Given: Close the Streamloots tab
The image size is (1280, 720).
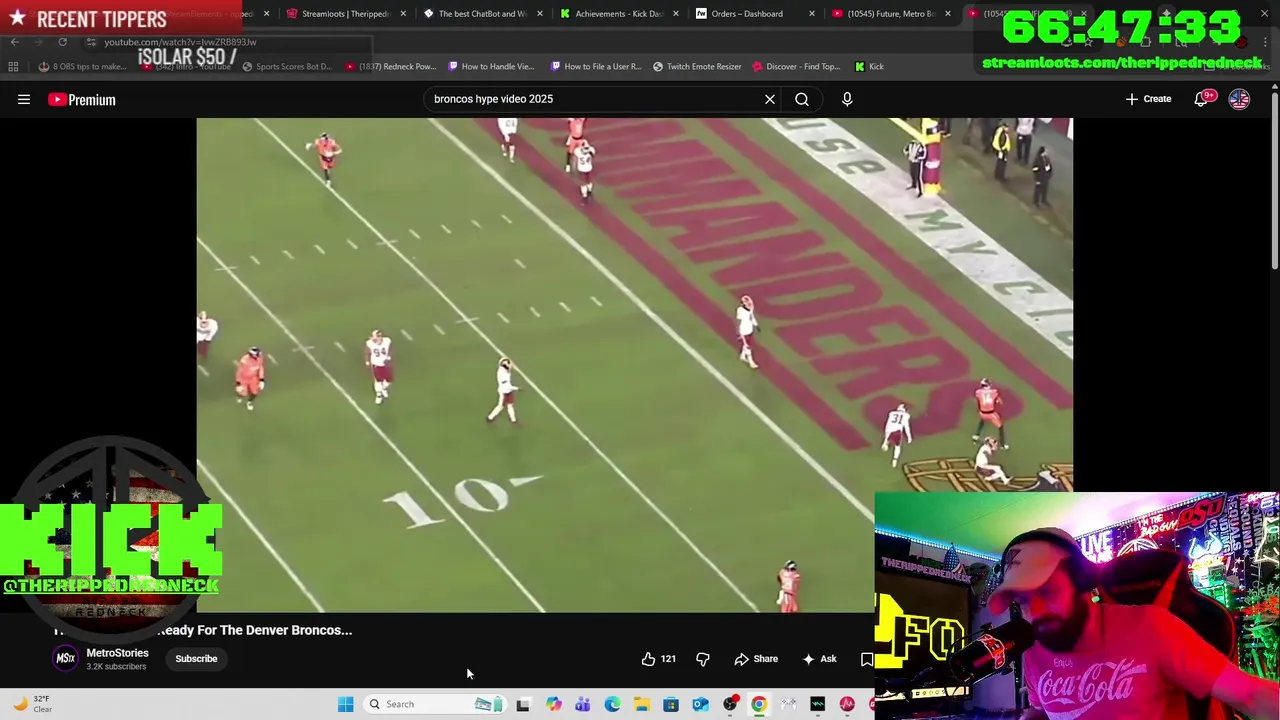Looking at the screenshot, I should pos(403,14).
